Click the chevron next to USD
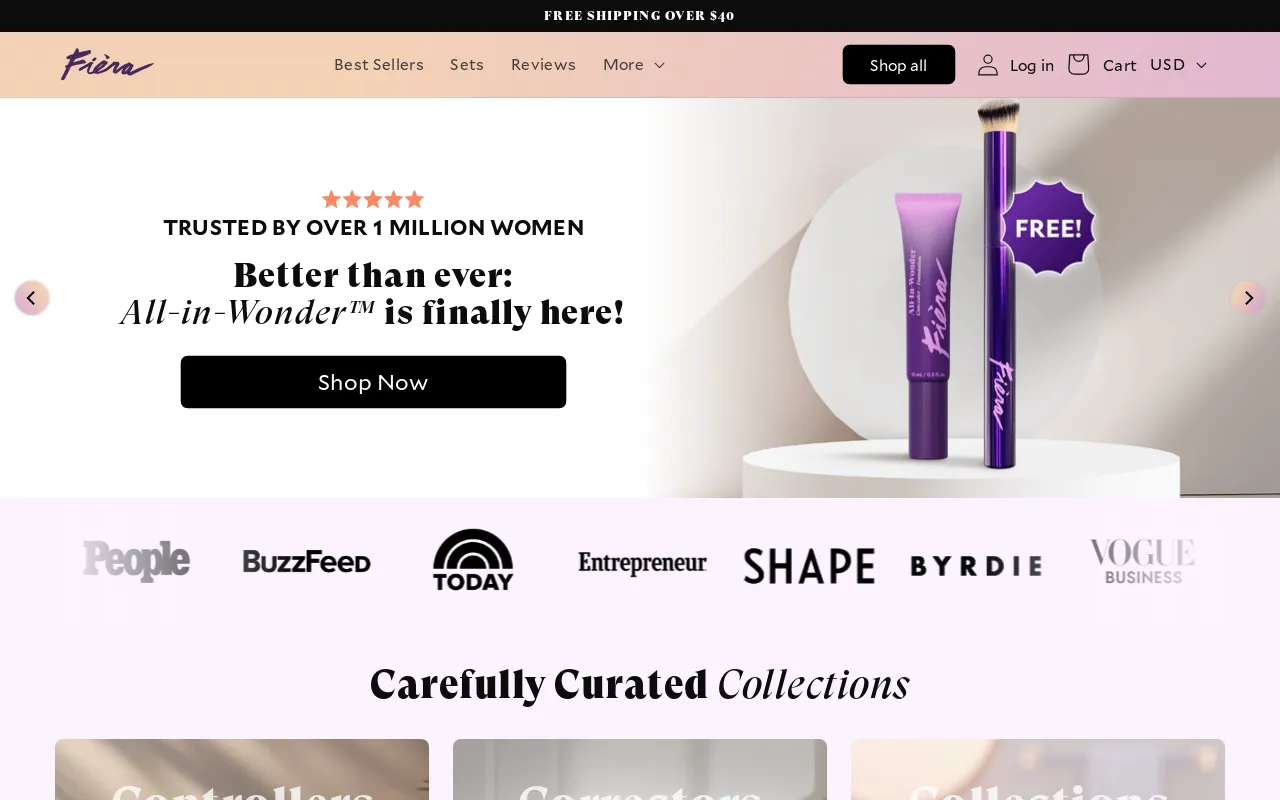Screen dimensions: 1280x800 tap(1201, 65)
